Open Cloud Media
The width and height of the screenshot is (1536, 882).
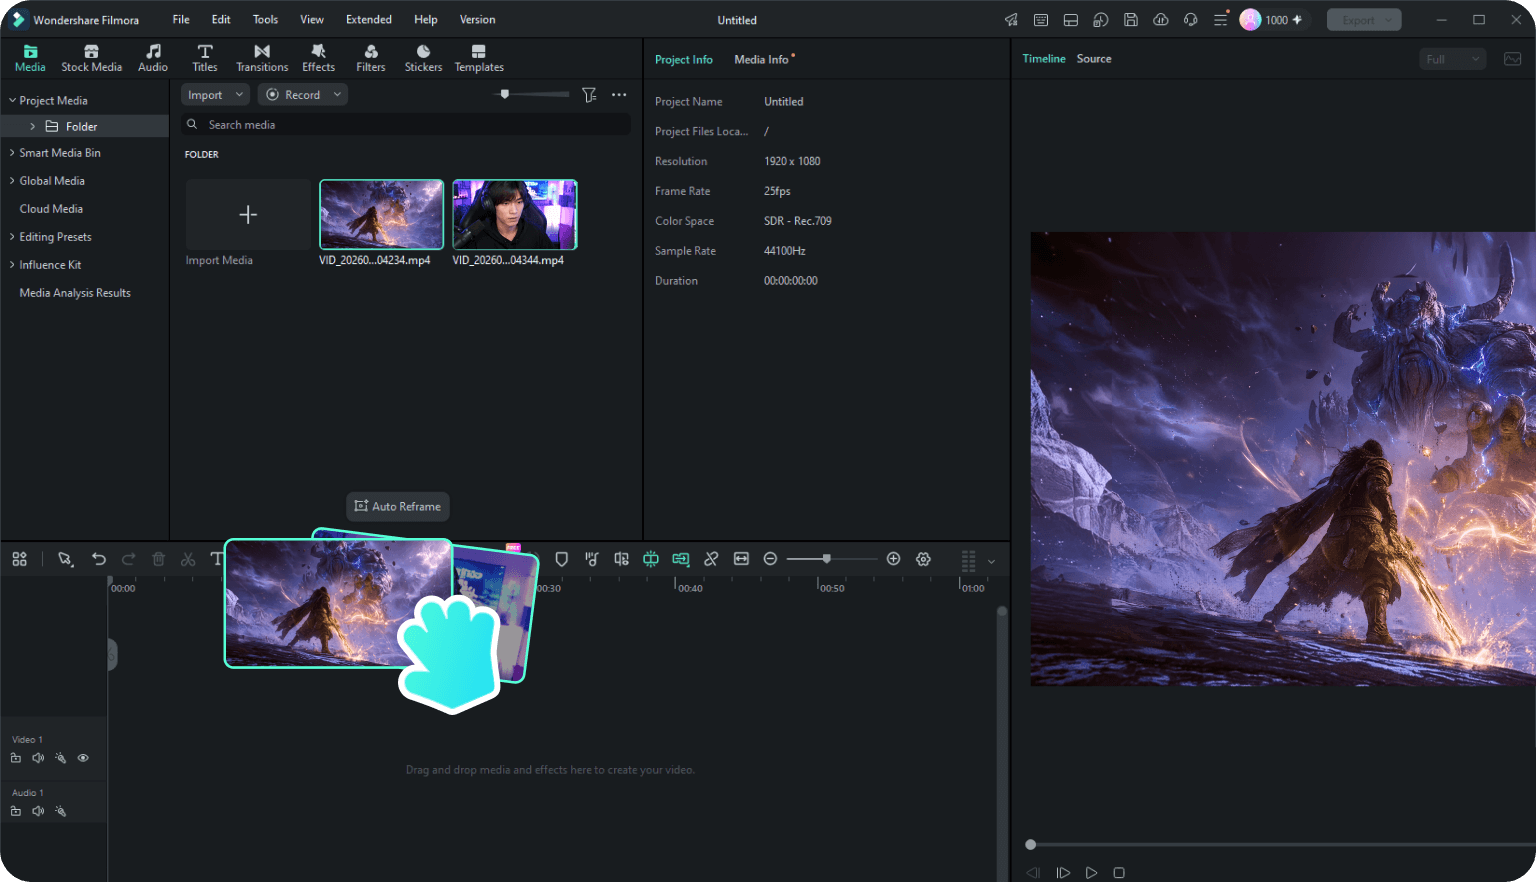coord(51,209)
